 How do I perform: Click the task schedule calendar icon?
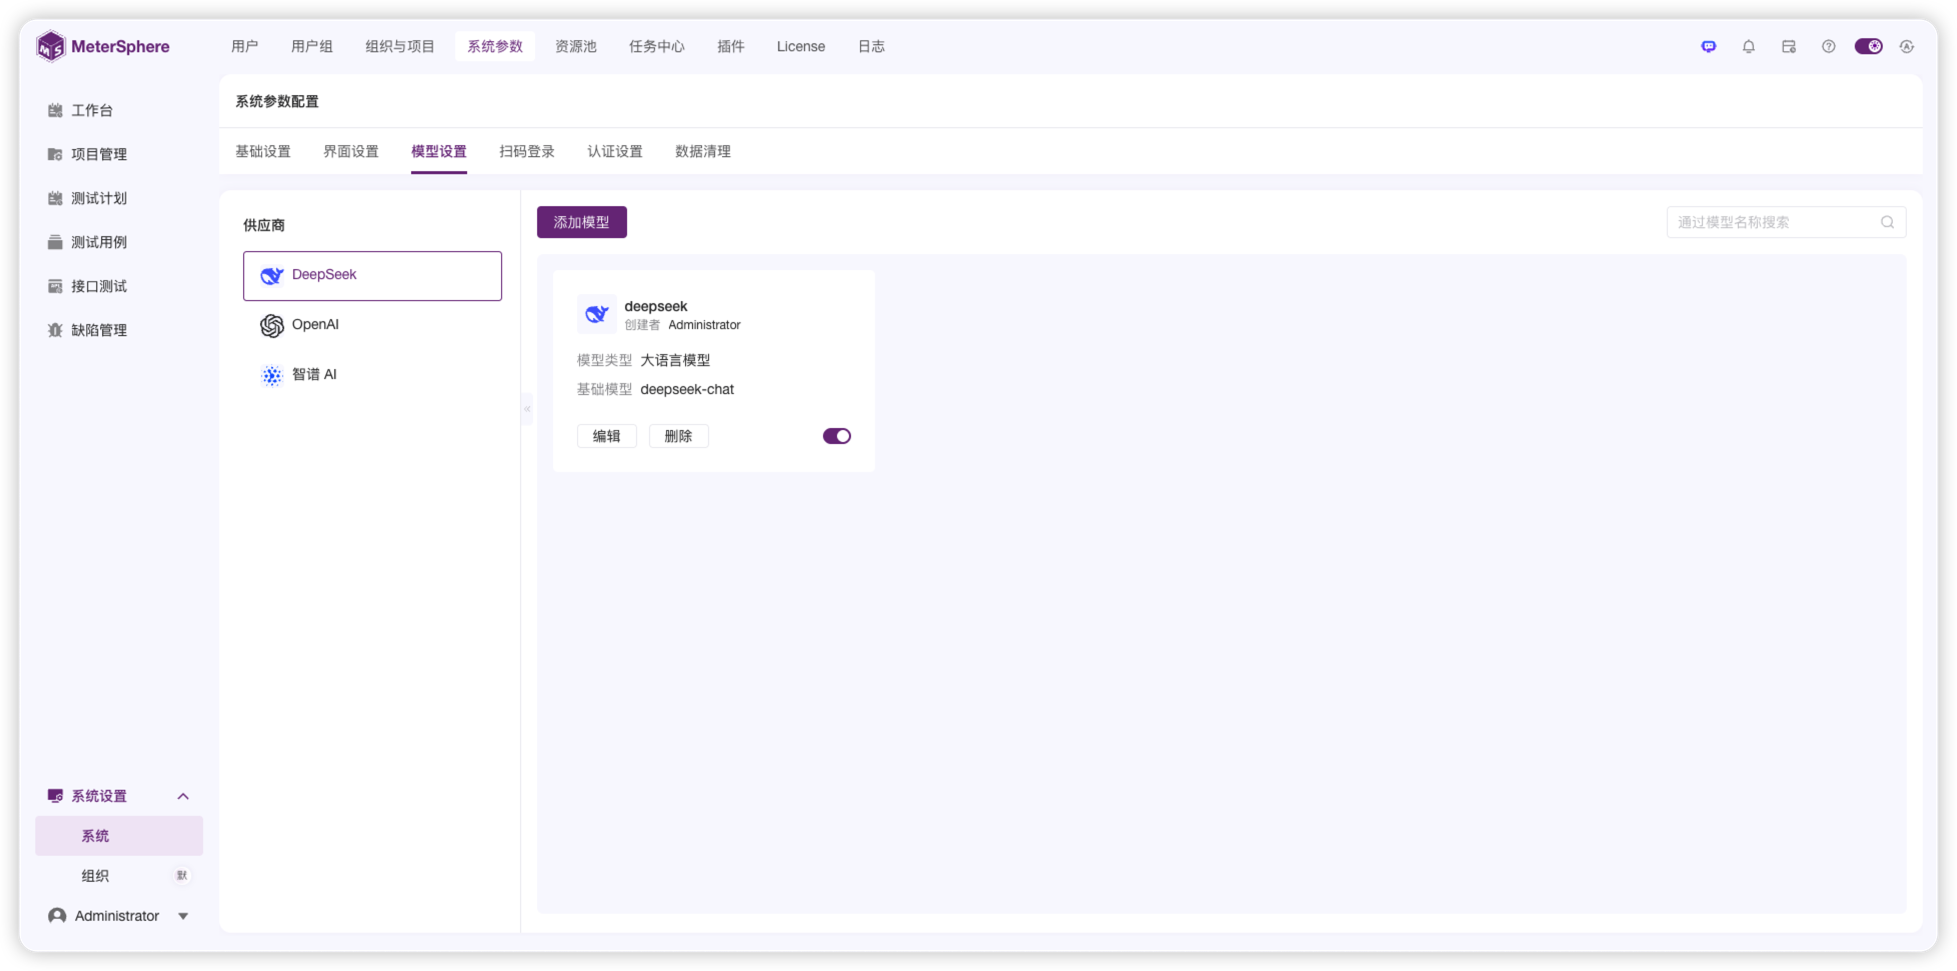coord(1788,46)
